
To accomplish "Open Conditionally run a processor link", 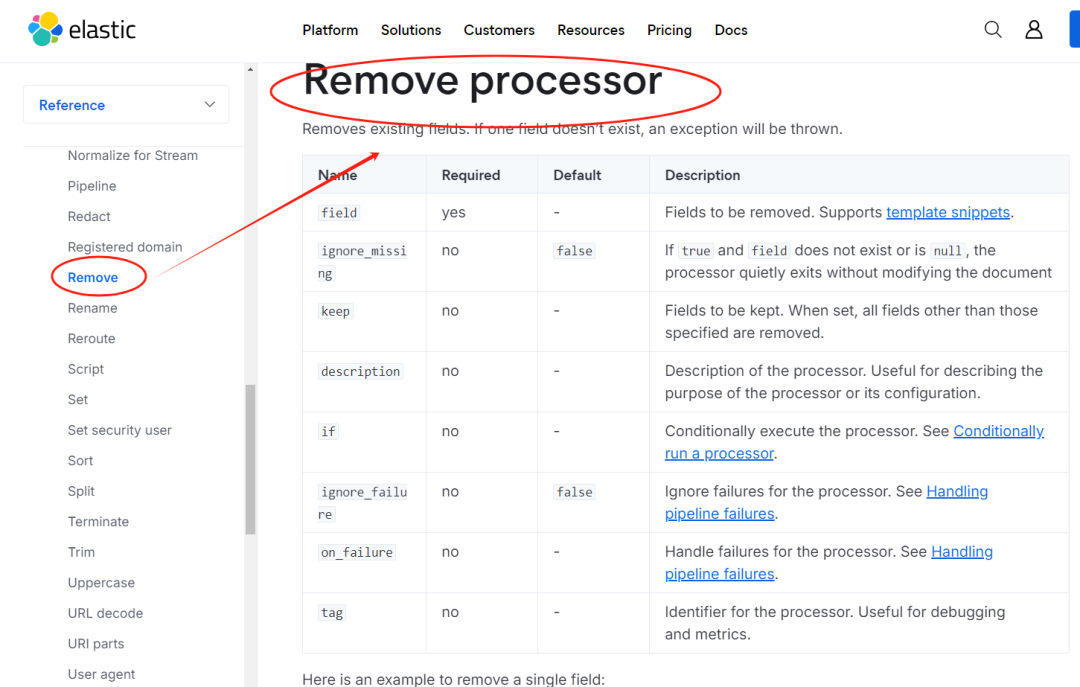I will coord(998,431).
